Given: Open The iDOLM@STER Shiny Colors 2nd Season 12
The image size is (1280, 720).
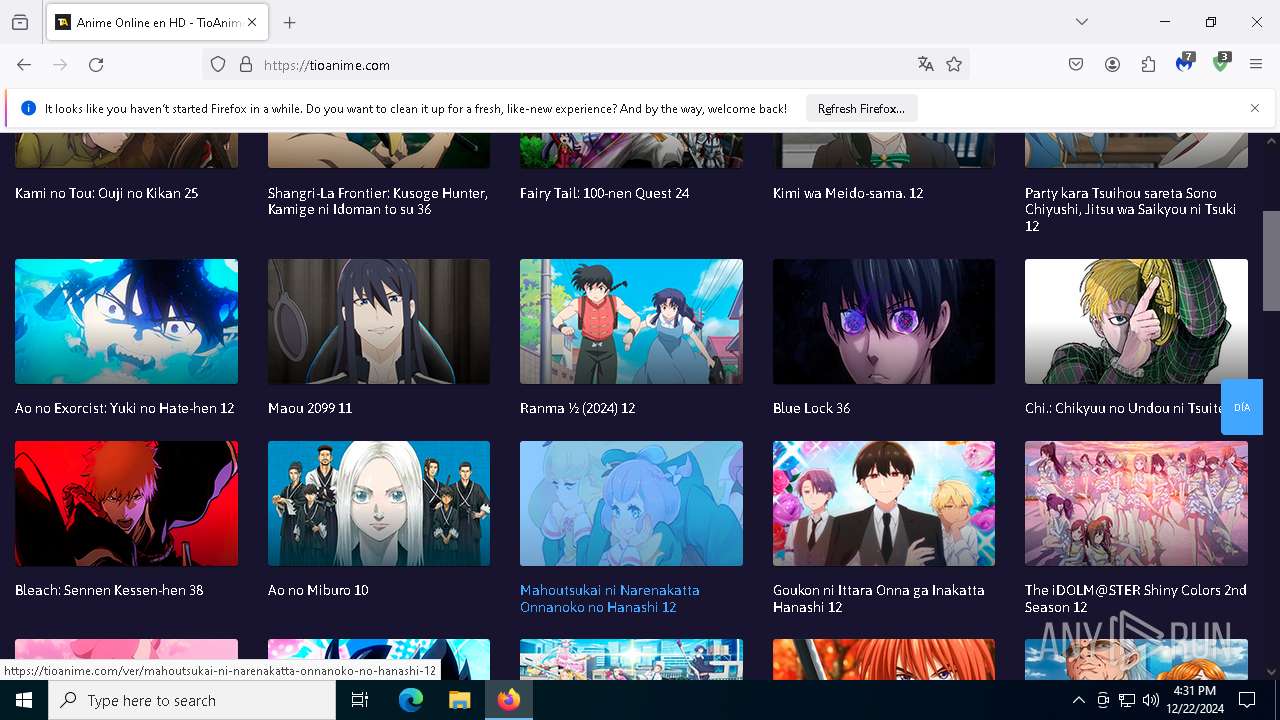Looking at the screenshot, I should [1136, 598].
